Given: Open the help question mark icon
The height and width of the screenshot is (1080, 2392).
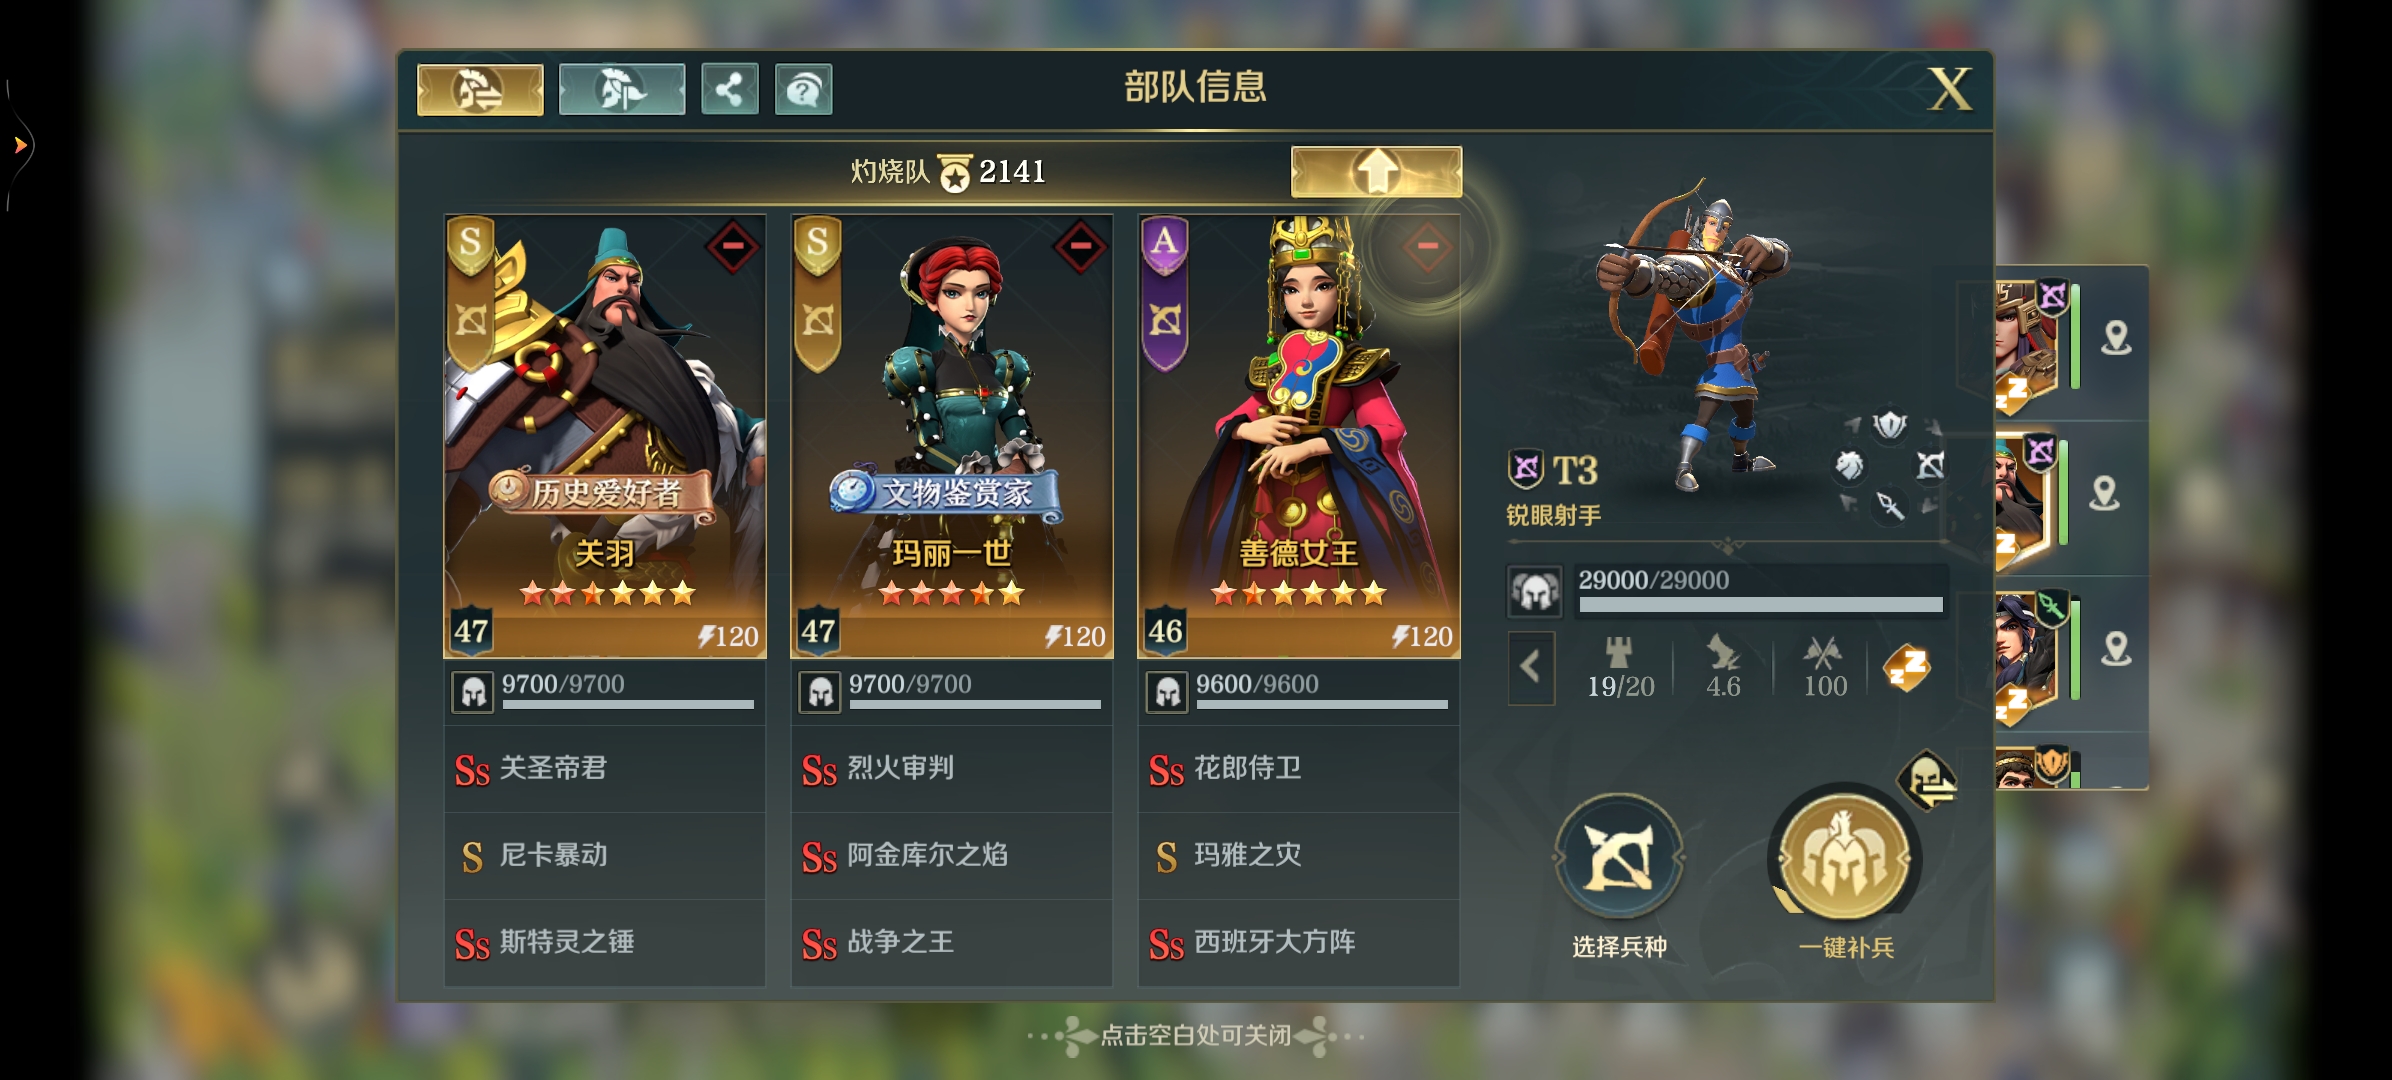Looking at the screenshot, I should pyautogui.click(x=804, y=90).
